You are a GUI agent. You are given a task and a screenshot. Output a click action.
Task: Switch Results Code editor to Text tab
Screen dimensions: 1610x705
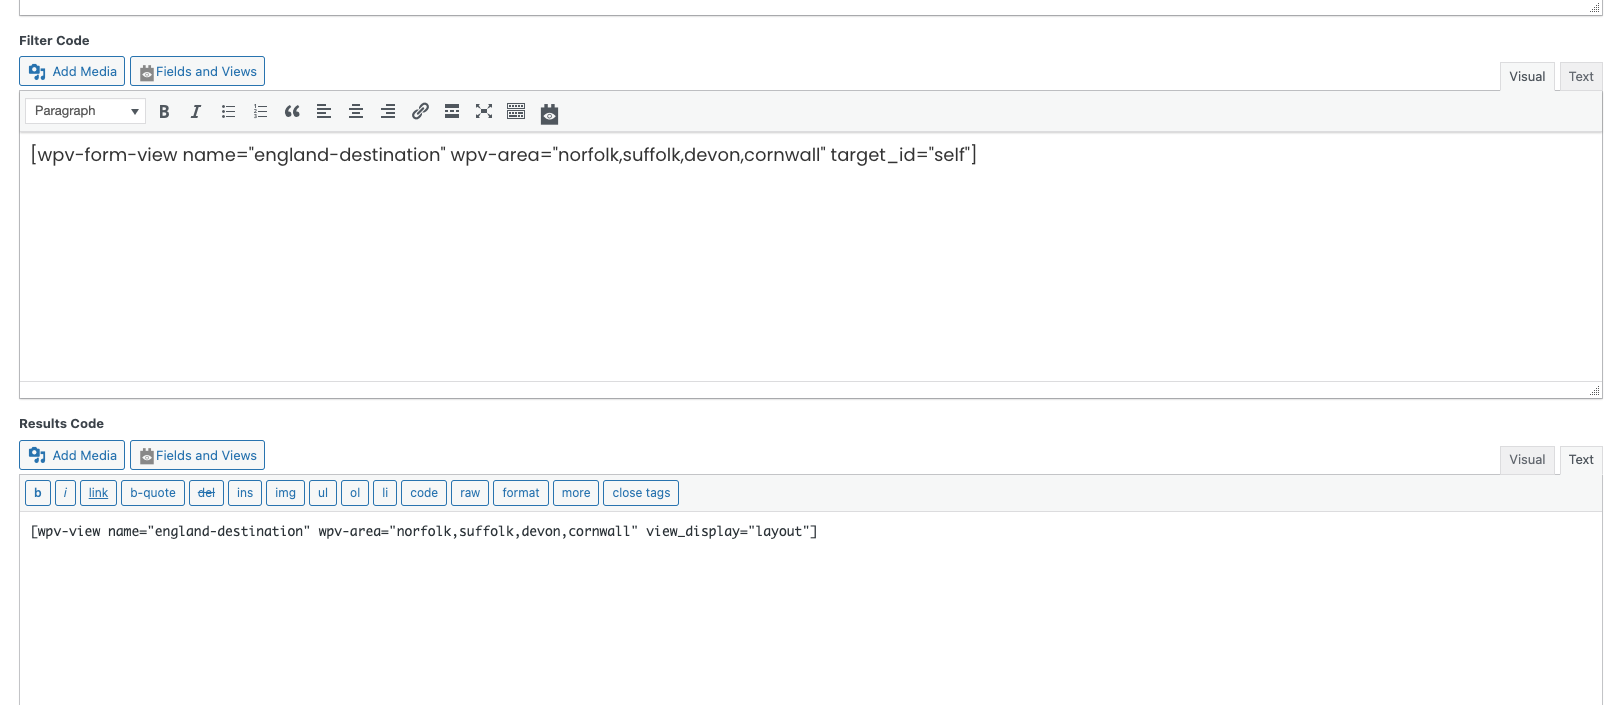[x=1581, y=460]
